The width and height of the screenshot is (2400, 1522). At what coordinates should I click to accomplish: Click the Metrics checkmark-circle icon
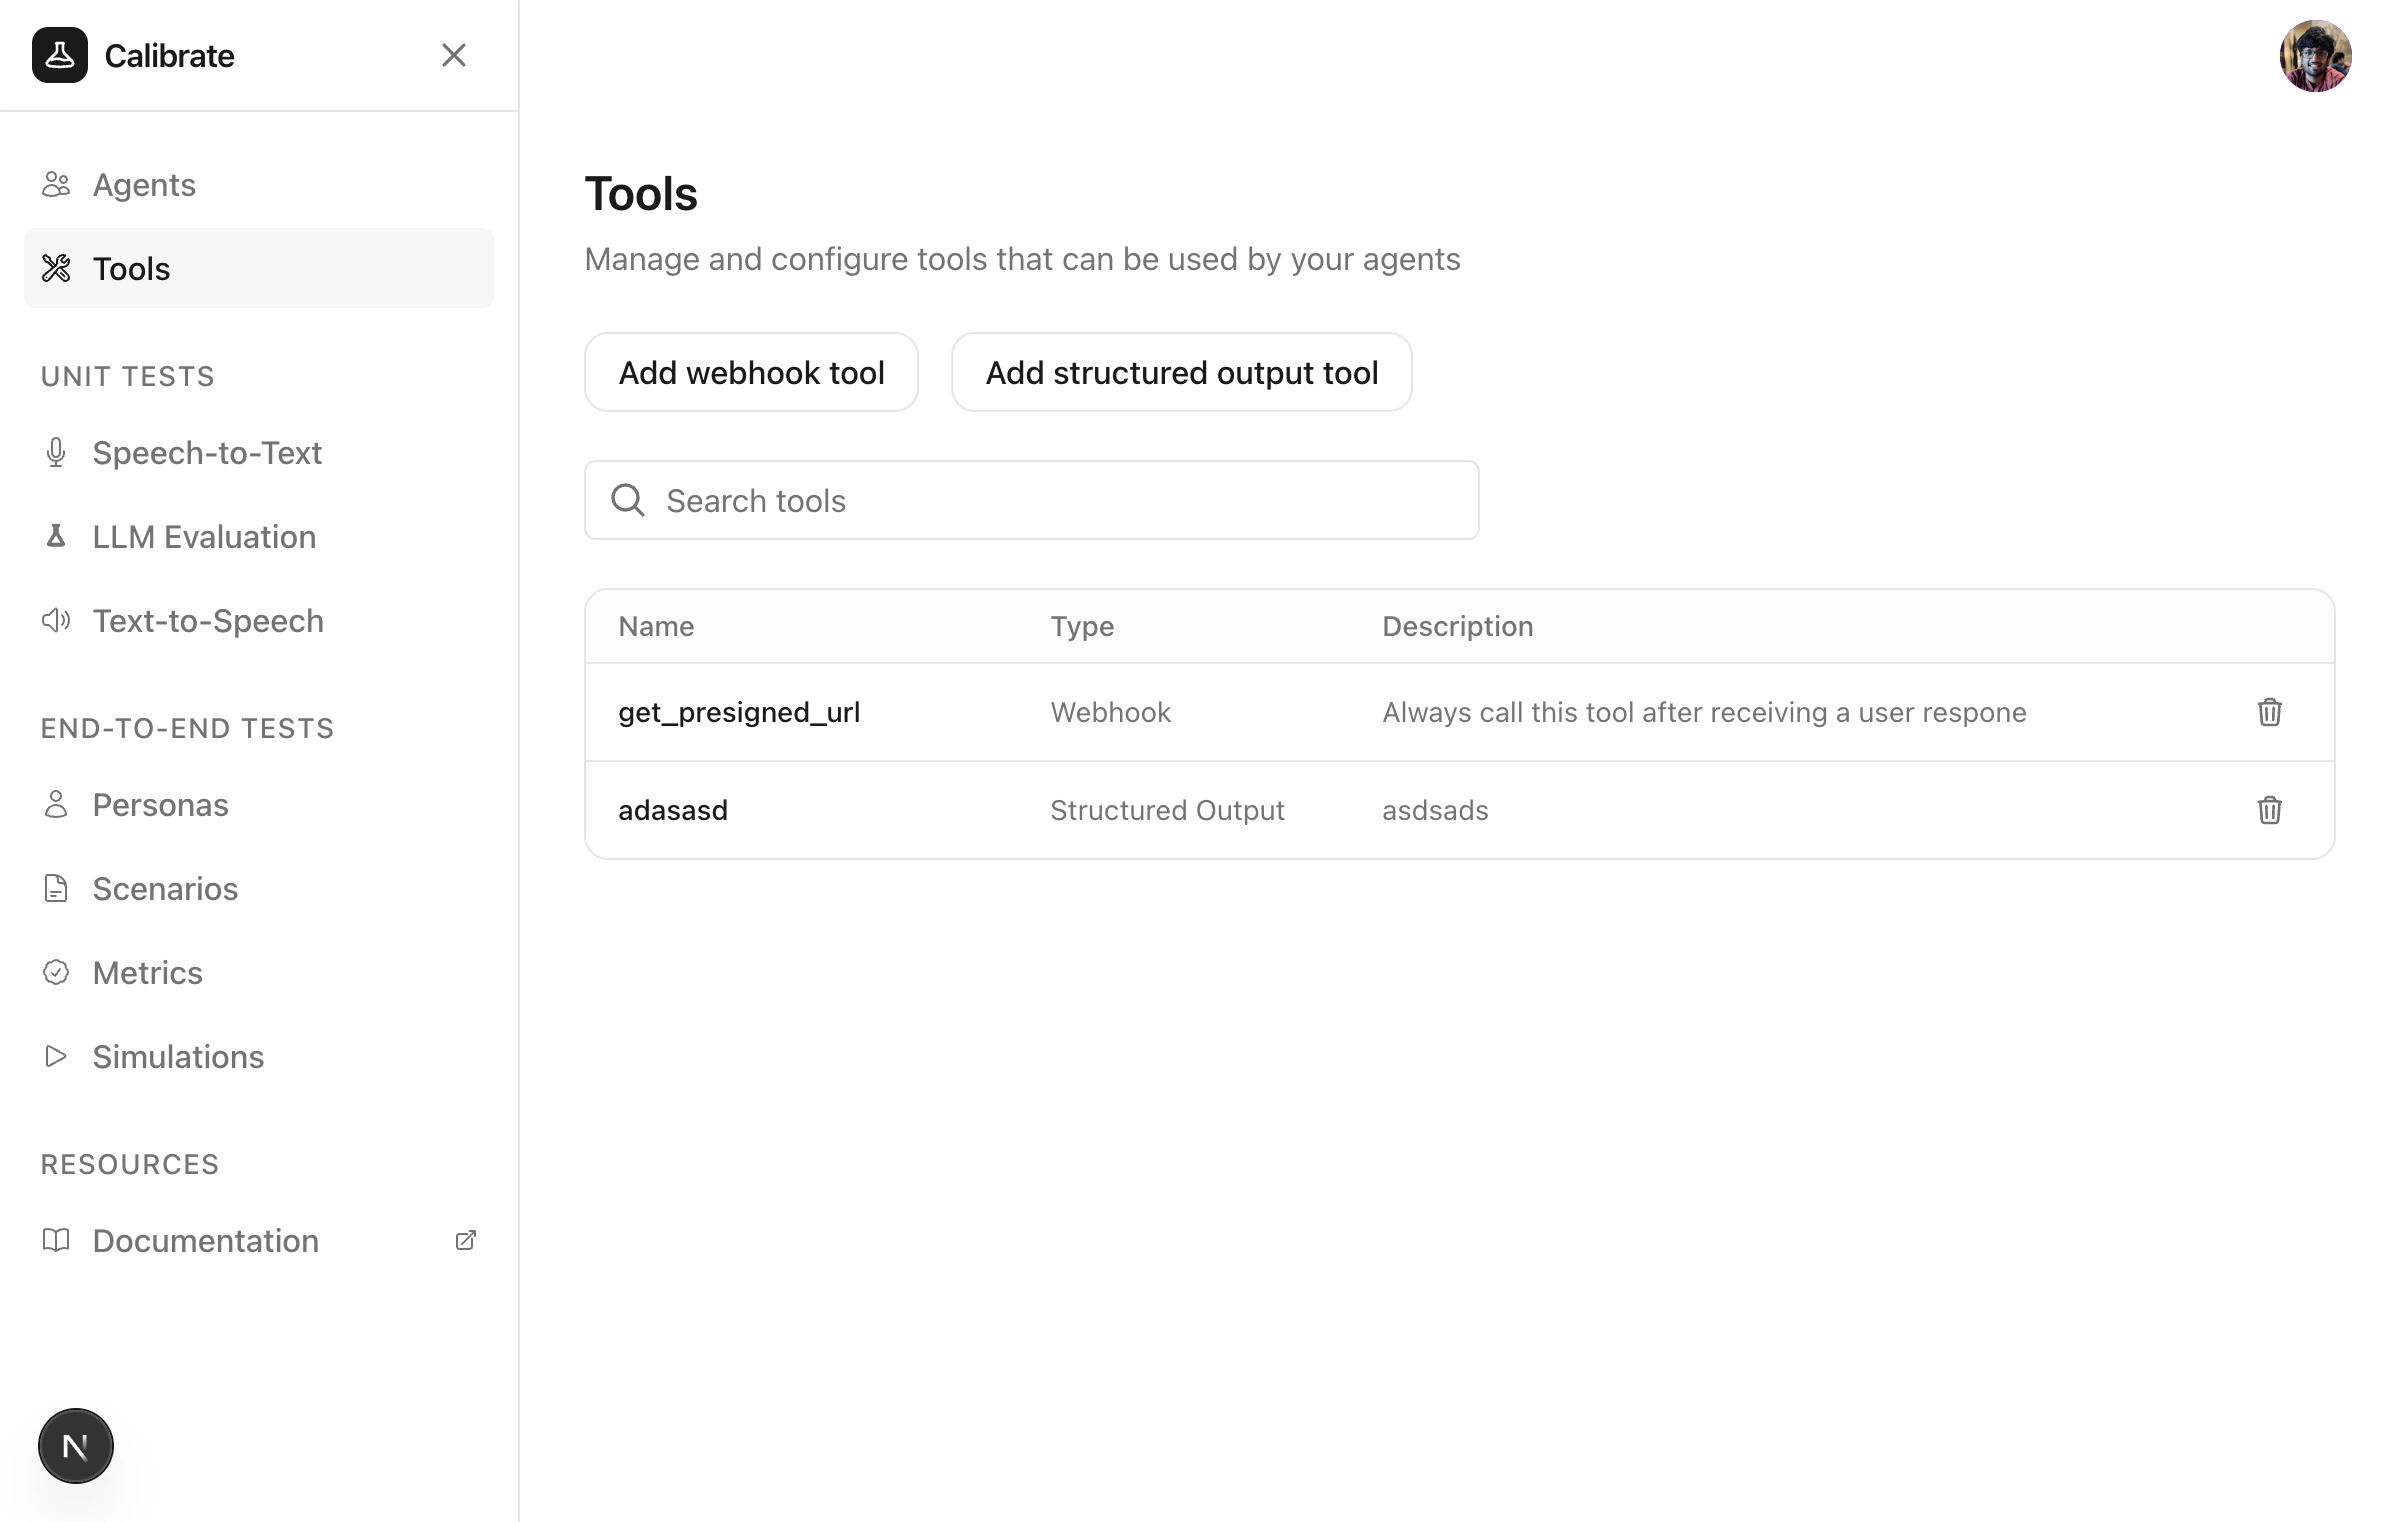pyautogui.click(x=55, y=971)
